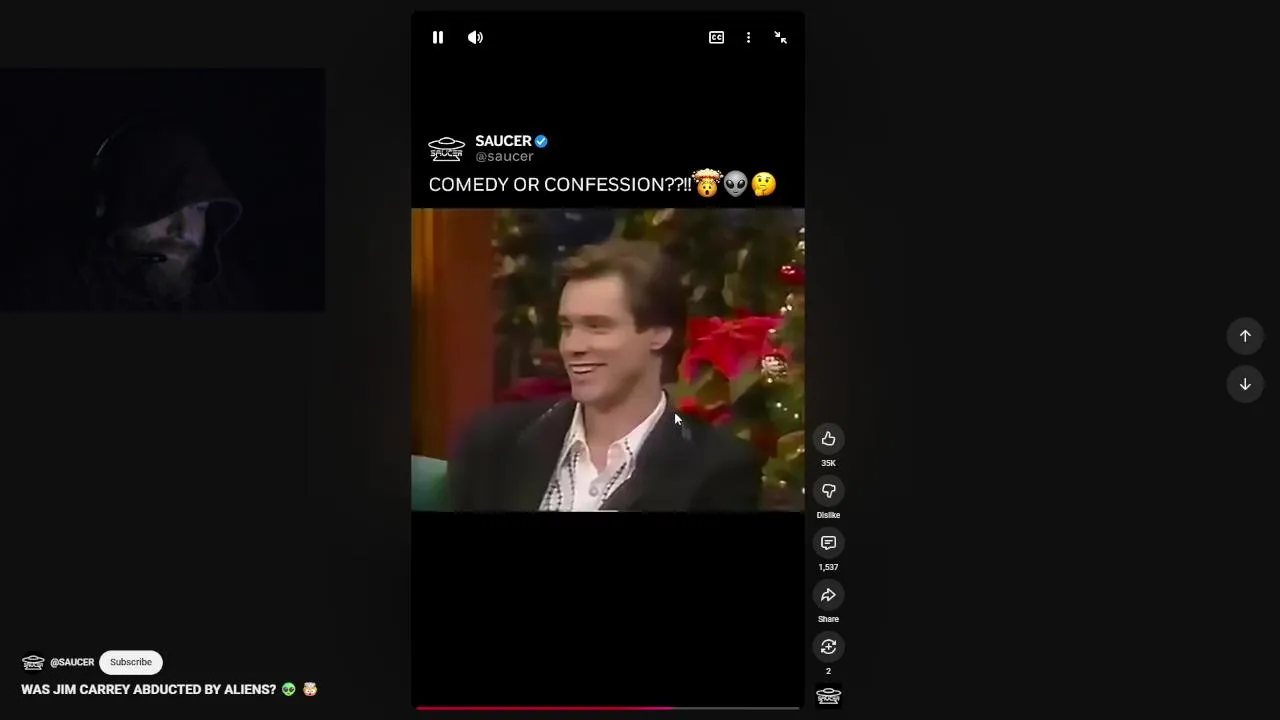Click the Jim Carrey video title

click(148, 689)
